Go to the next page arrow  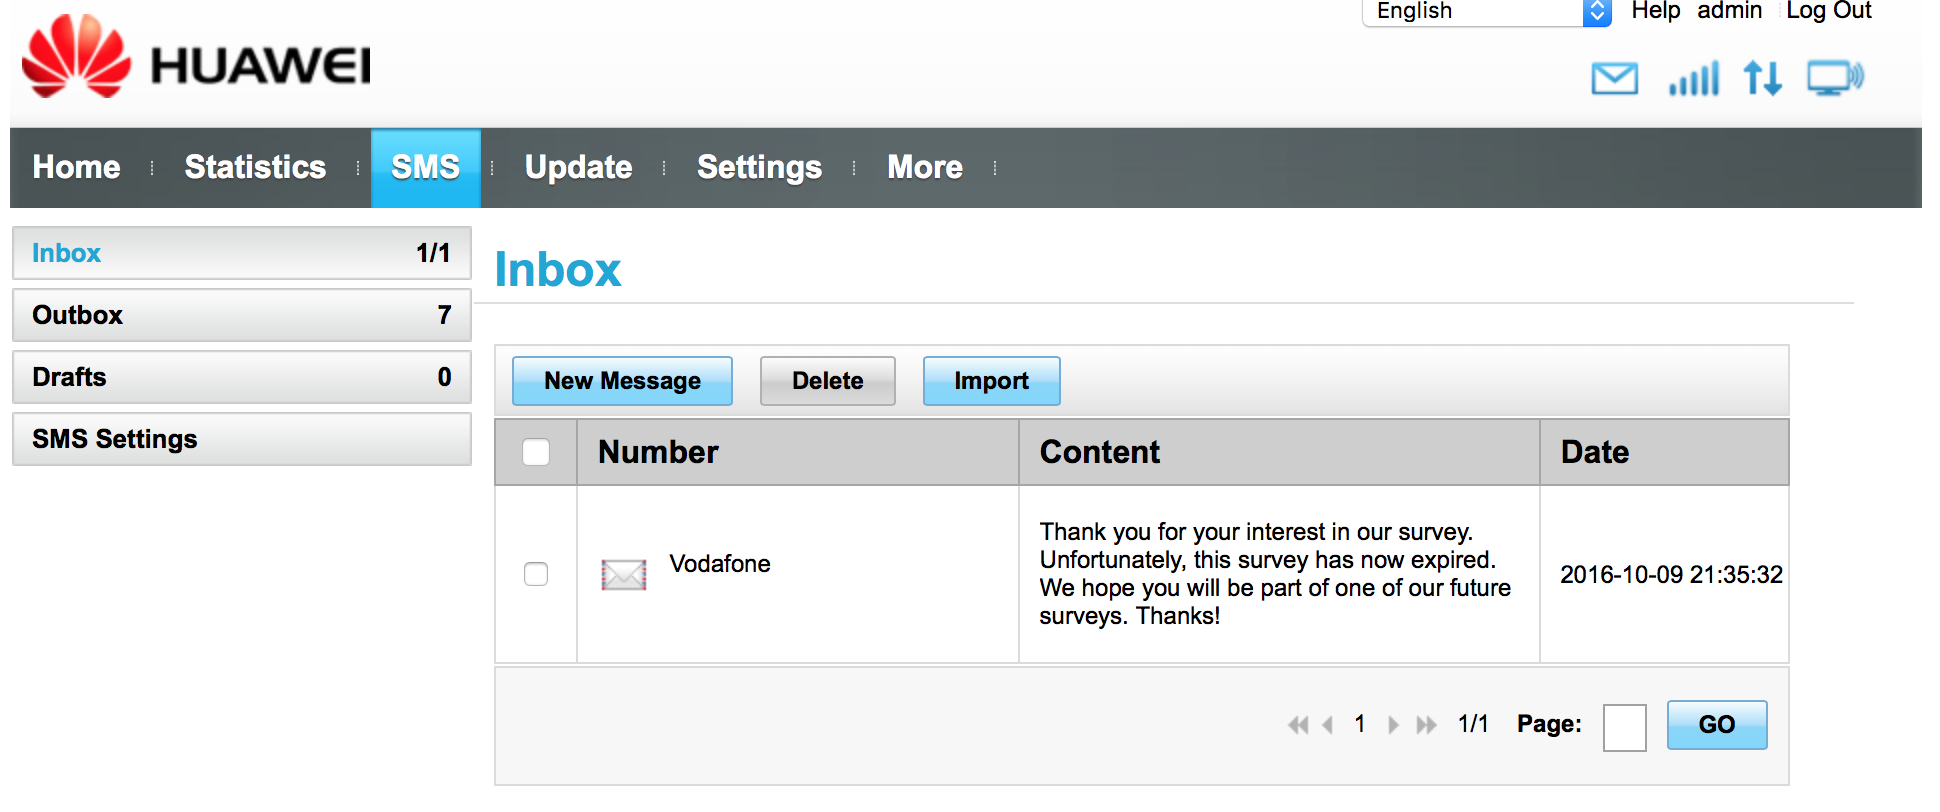coord(1393,725)
